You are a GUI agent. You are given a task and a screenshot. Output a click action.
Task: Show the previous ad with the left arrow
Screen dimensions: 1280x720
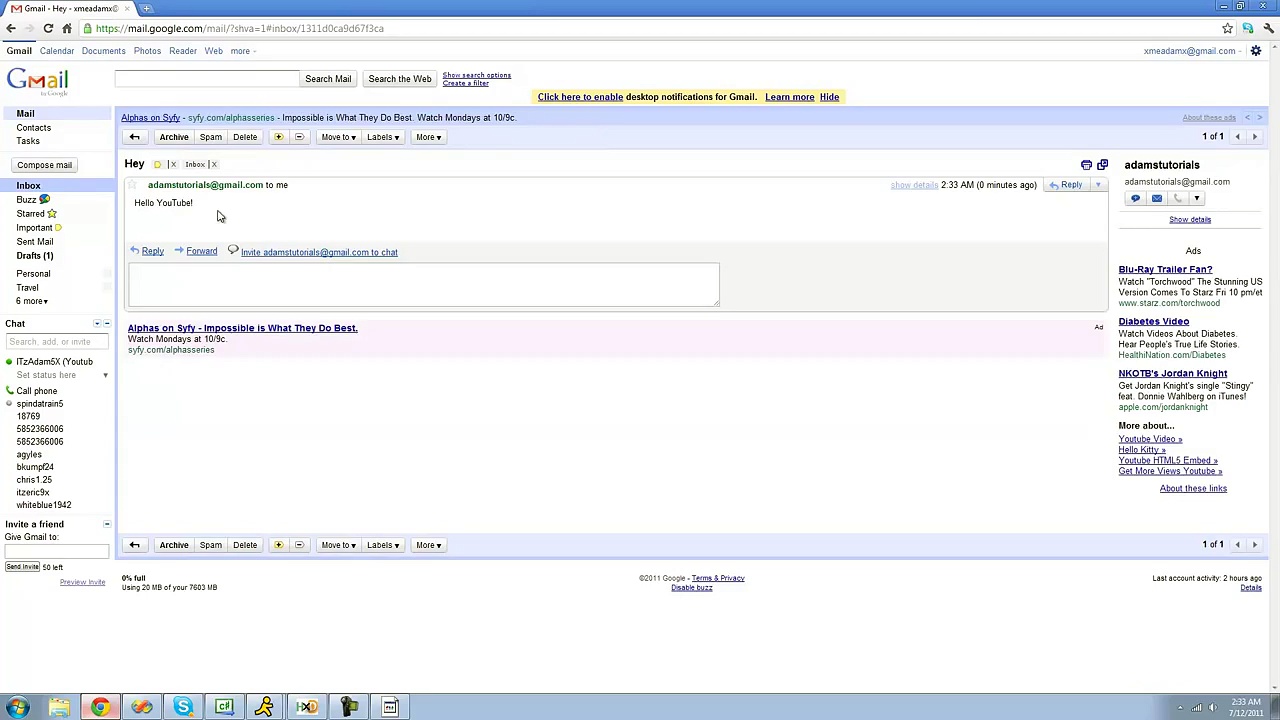click(1247, 118)
